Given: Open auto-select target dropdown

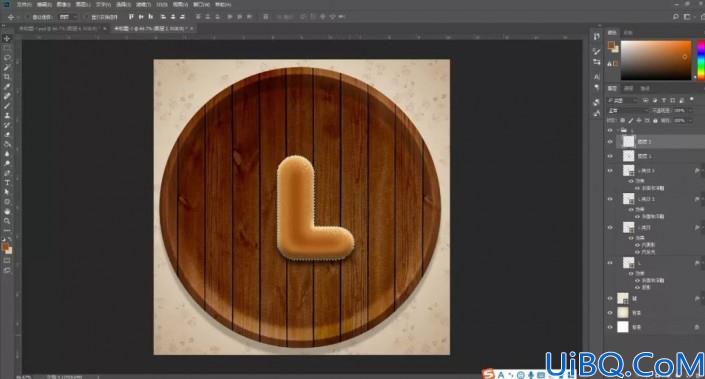Looking at the screenshot, I should point(68,17).
